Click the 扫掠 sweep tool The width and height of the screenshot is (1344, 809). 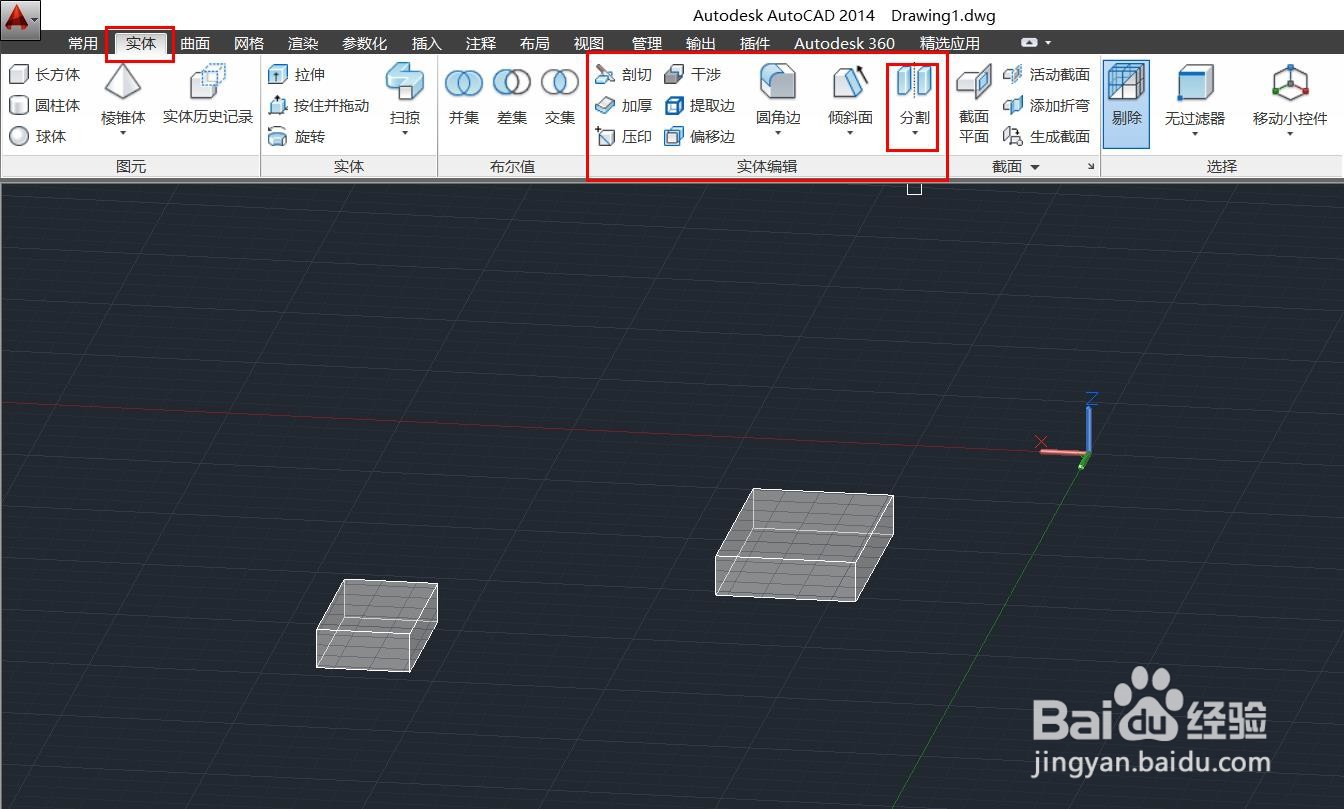tap(405, 94)
